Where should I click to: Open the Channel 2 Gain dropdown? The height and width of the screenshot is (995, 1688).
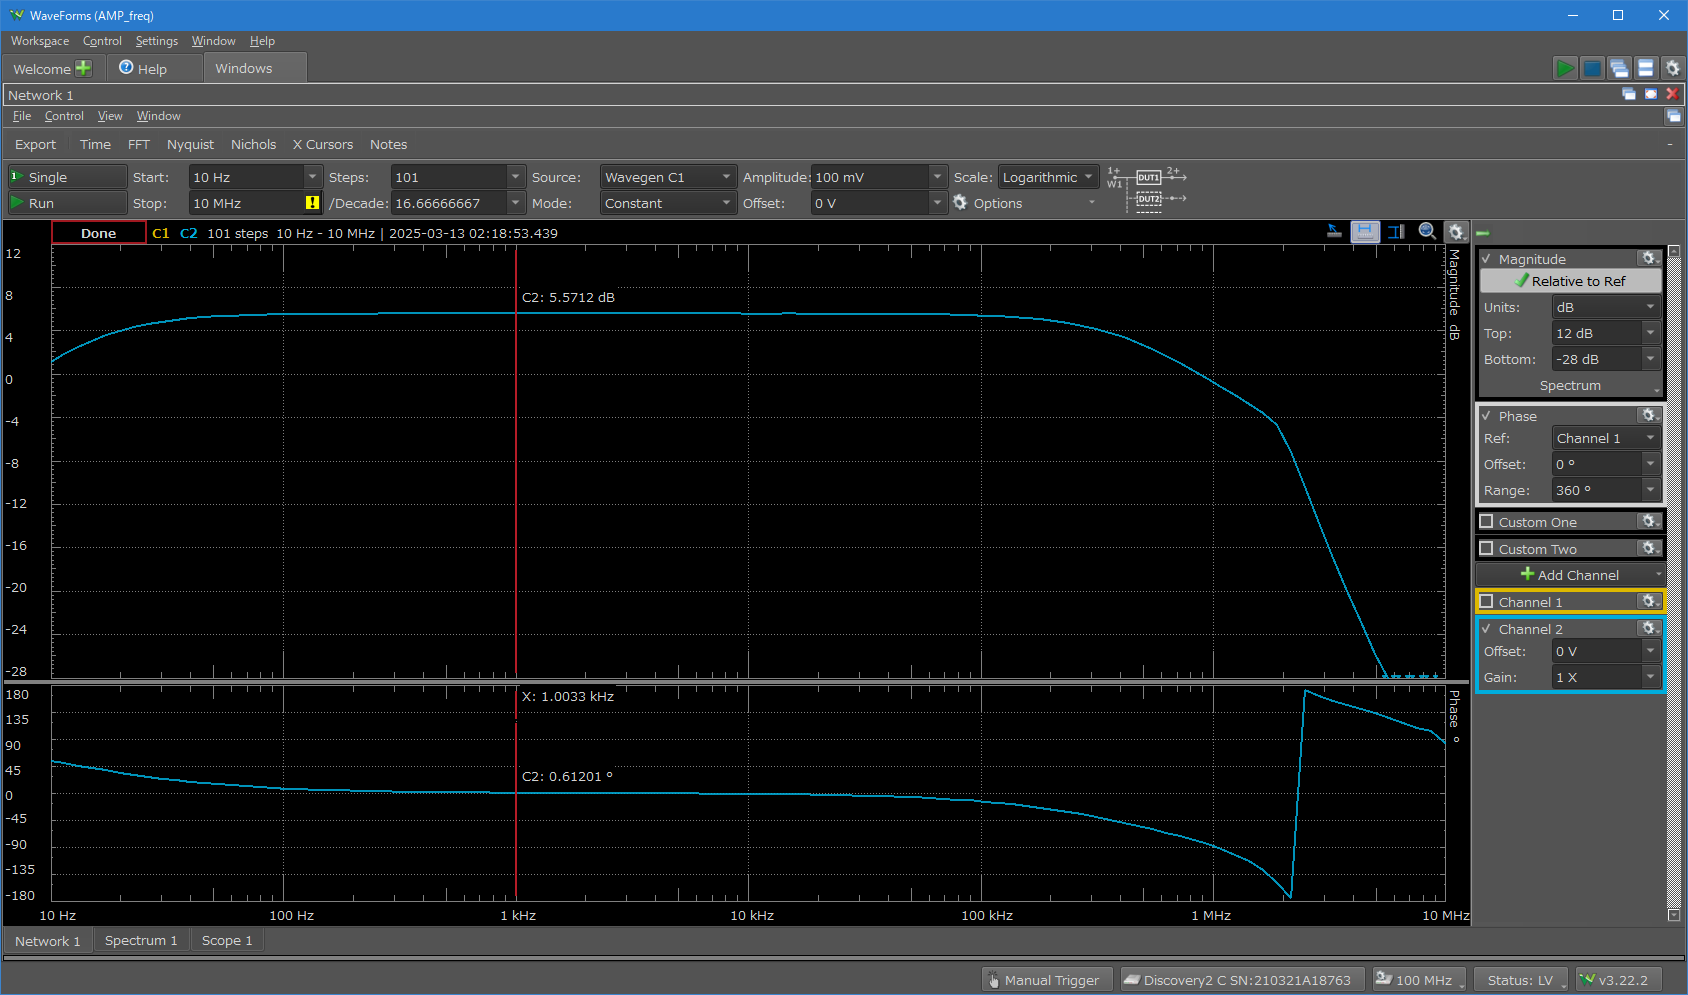pyautogui.click(x=1650, y=677)
